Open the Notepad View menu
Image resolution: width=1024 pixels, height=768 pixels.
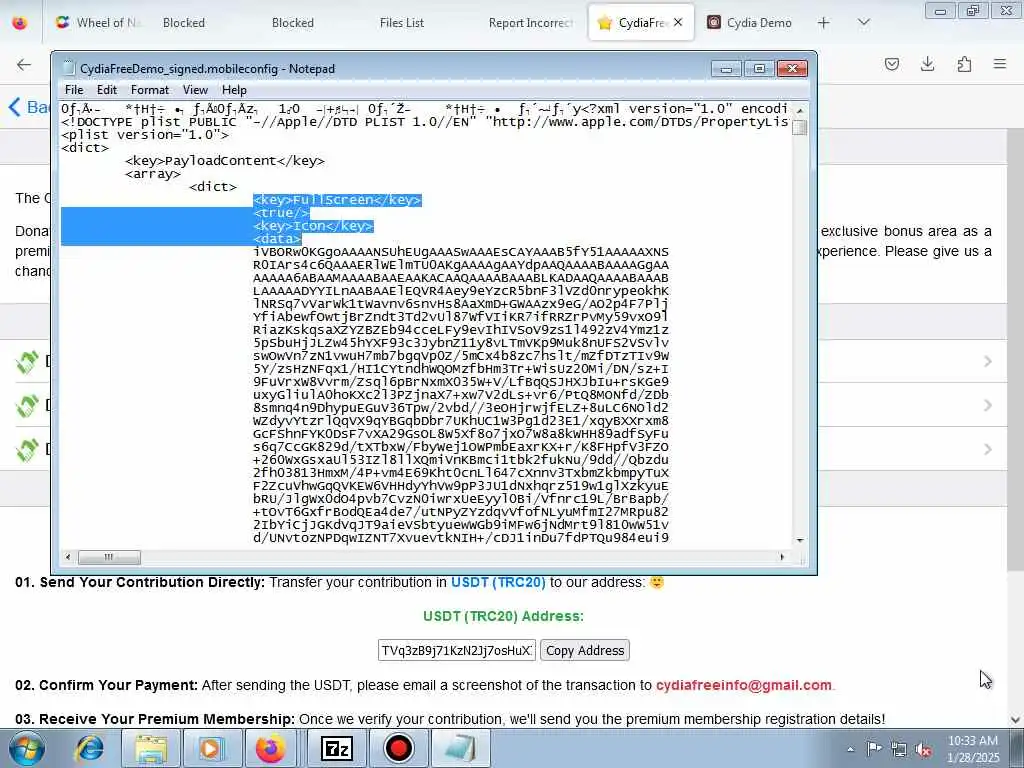tap(195, 89)
